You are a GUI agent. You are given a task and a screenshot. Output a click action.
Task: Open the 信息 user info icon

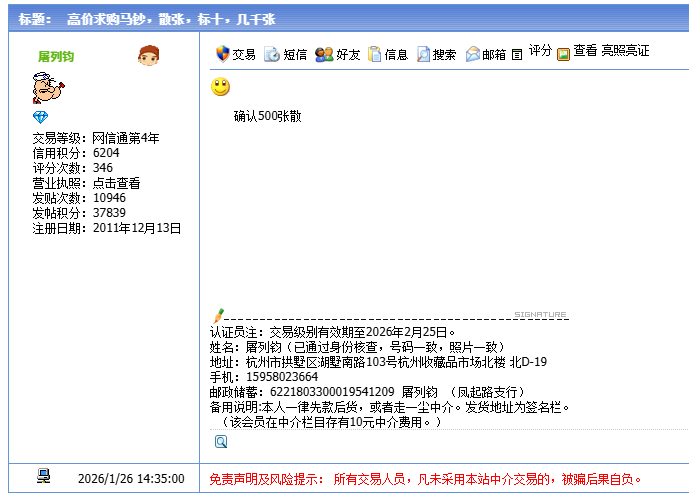point(375,54)
